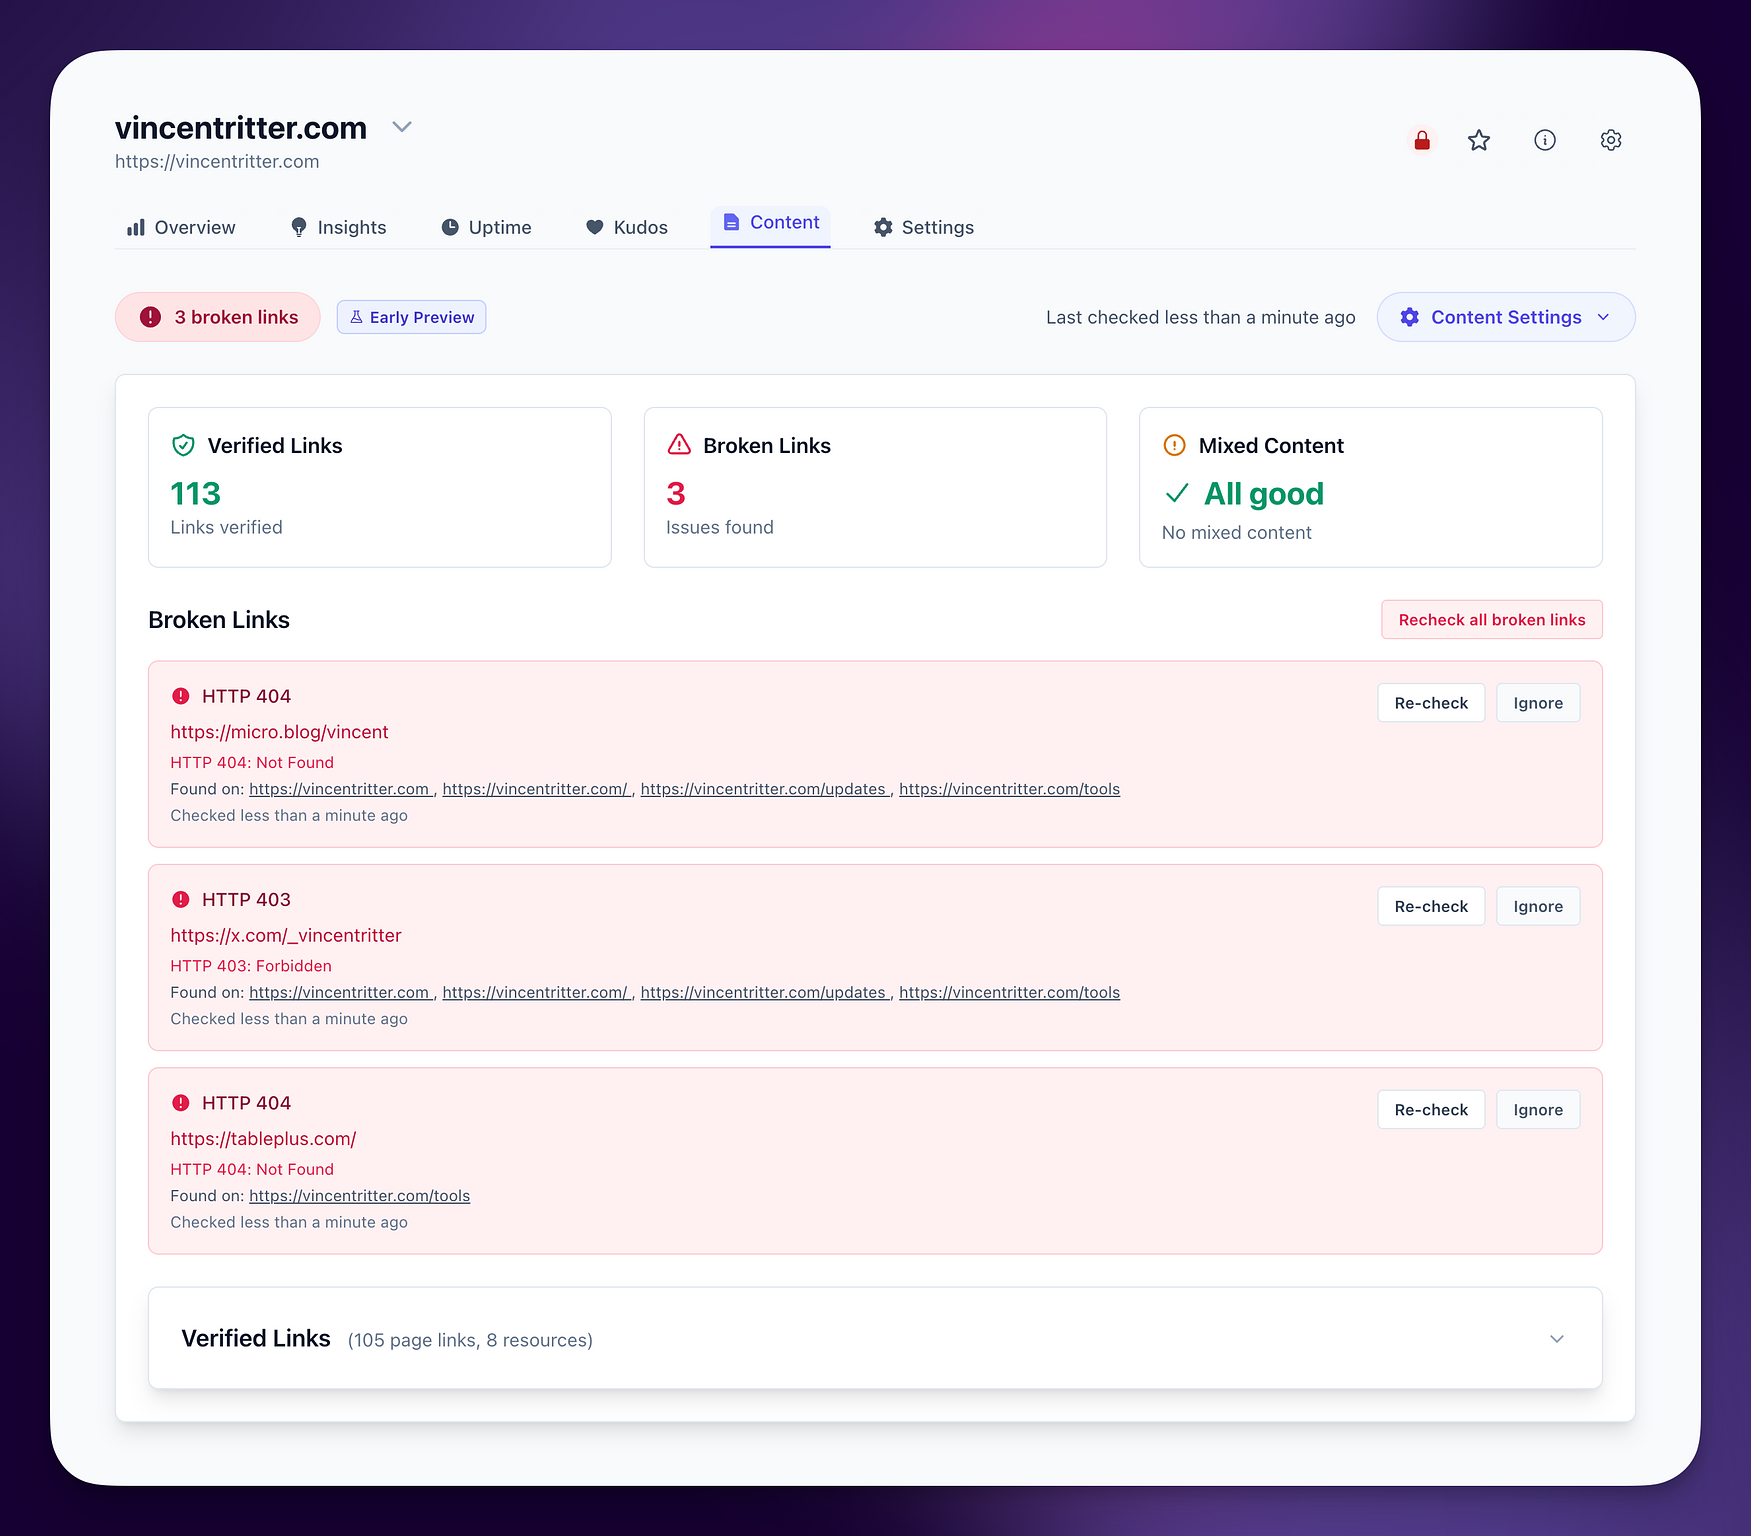This screenshot has width=1751, height=1536.
Task: Click Recheck all broken links
Action: click(x=1491, y=619)
